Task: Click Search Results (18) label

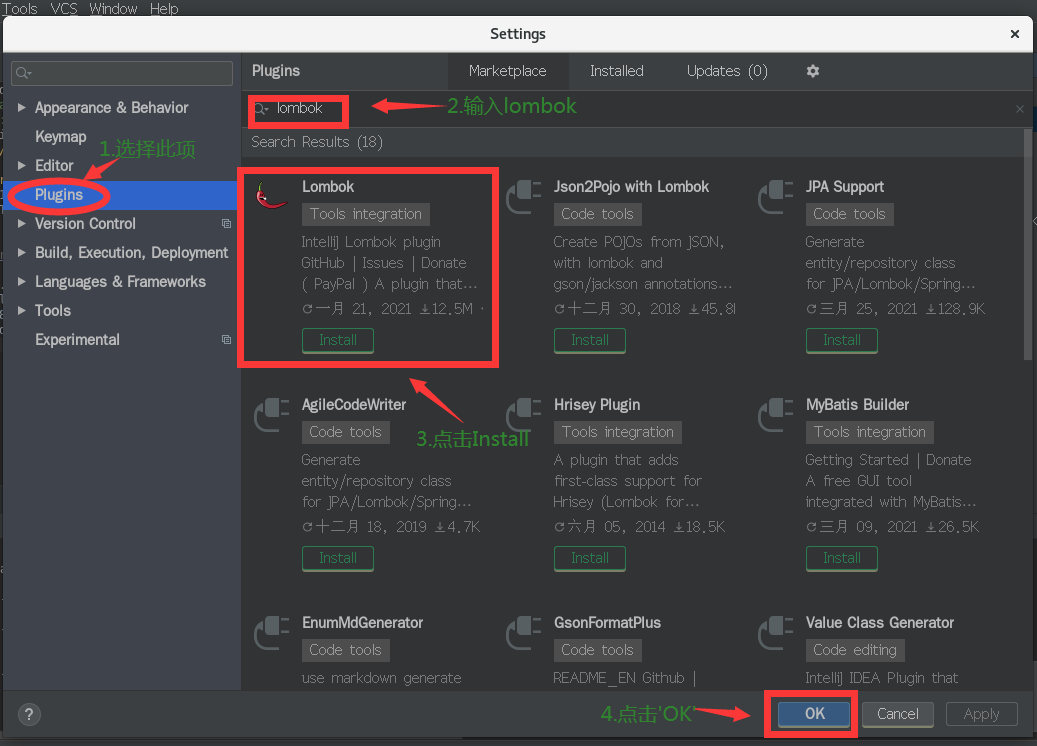Action: [317, 142]
